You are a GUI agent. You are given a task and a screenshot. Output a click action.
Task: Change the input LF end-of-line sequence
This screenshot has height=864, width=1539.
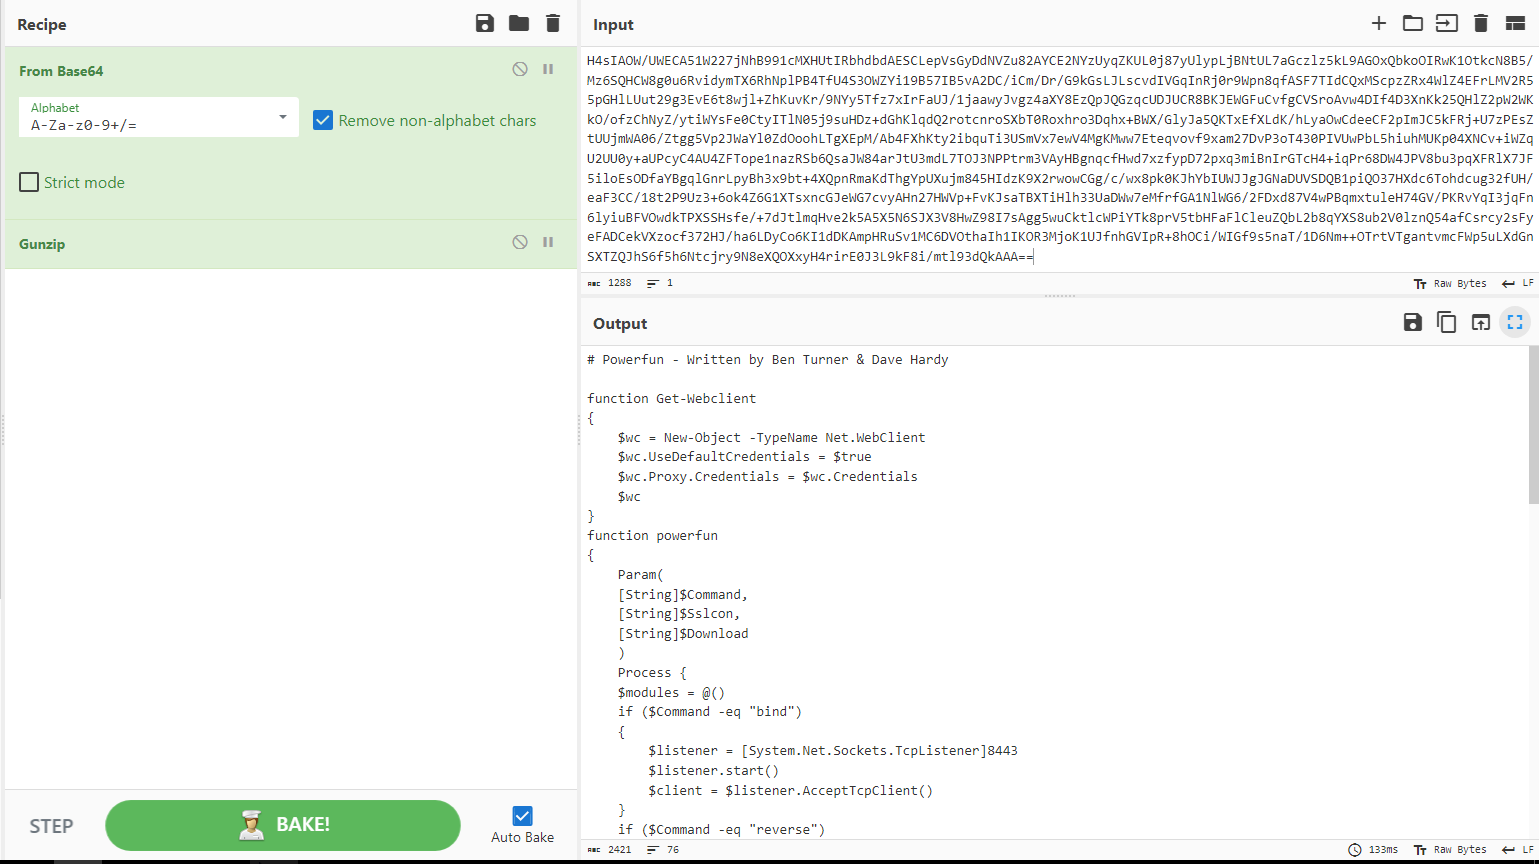[1518, 284]
